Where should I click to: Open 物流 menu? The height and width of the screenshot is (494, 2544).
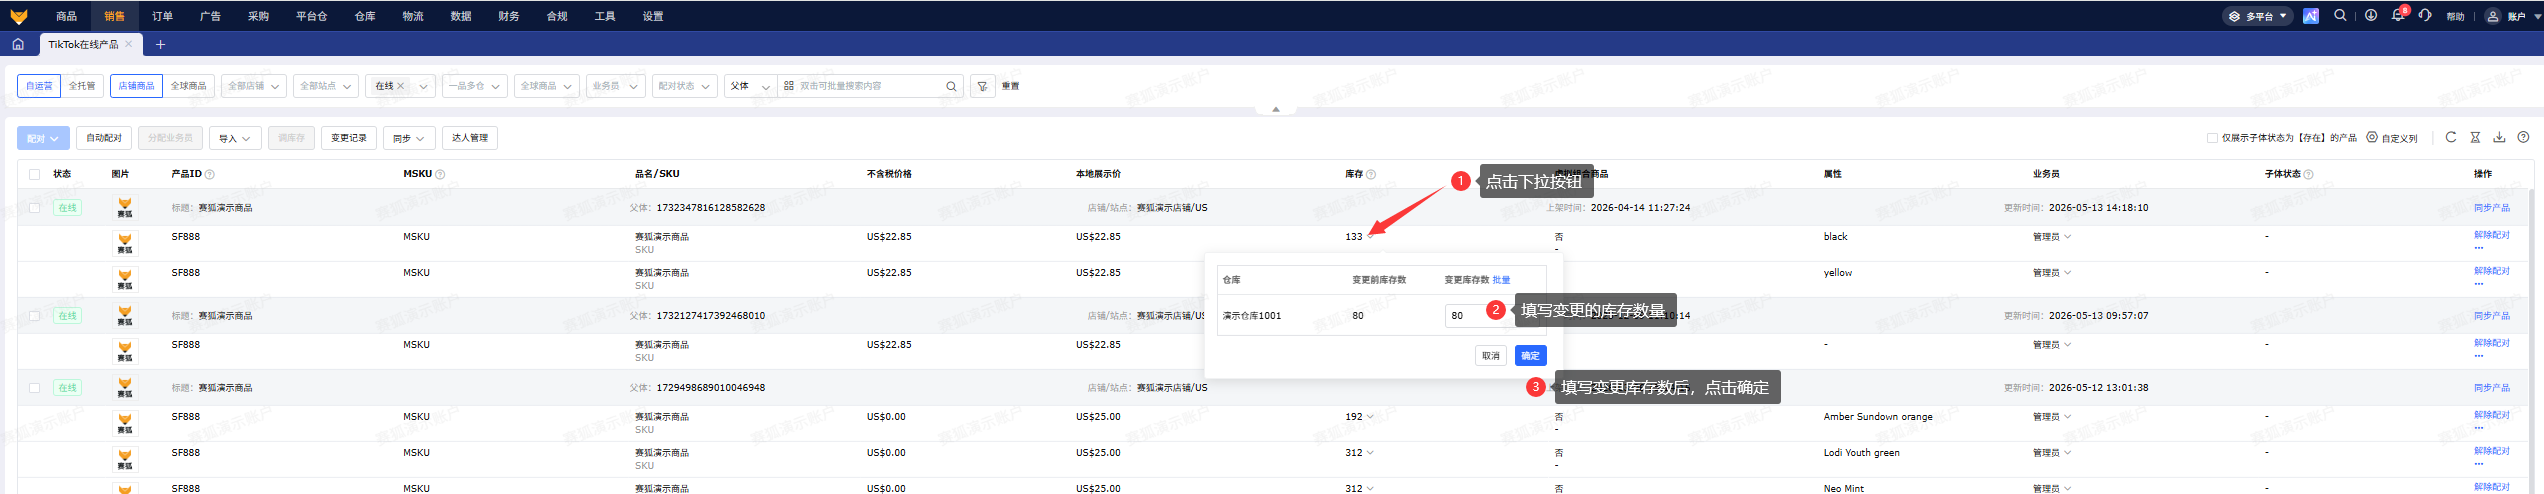413,16
